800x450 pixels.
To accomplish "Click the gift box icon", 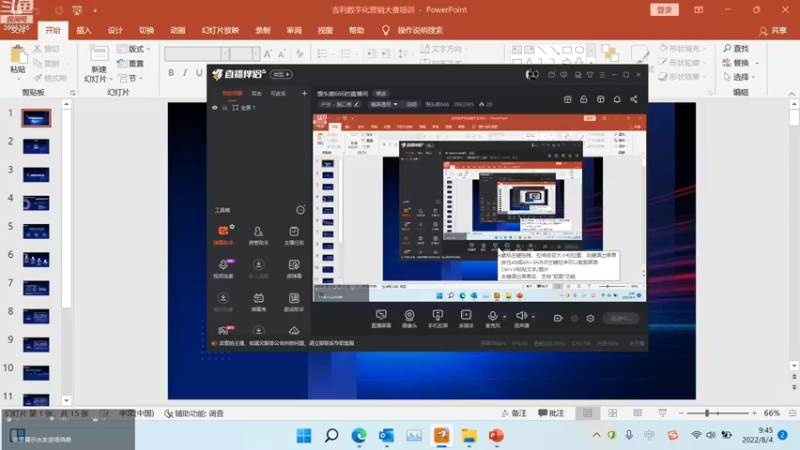I will coord(567,99).
